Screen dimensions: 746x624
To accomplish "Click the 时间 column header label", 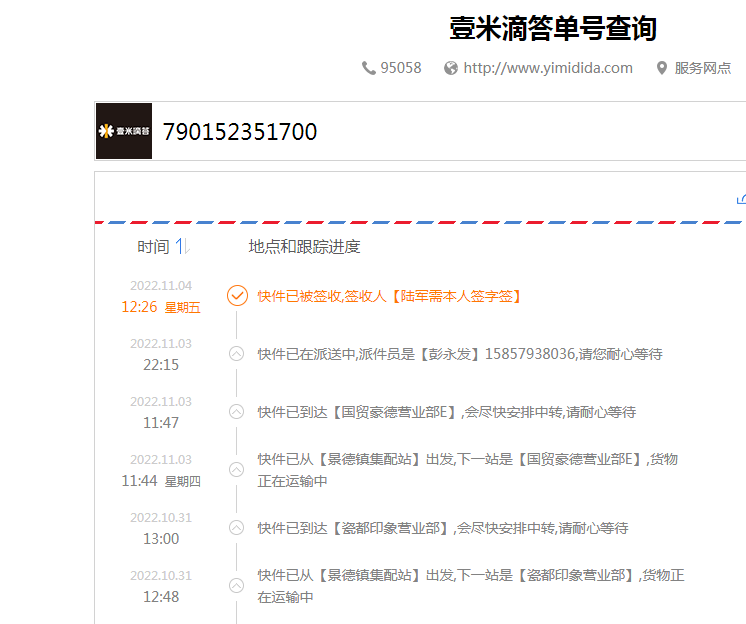I will pyautogui.click(x=153, y=247).
